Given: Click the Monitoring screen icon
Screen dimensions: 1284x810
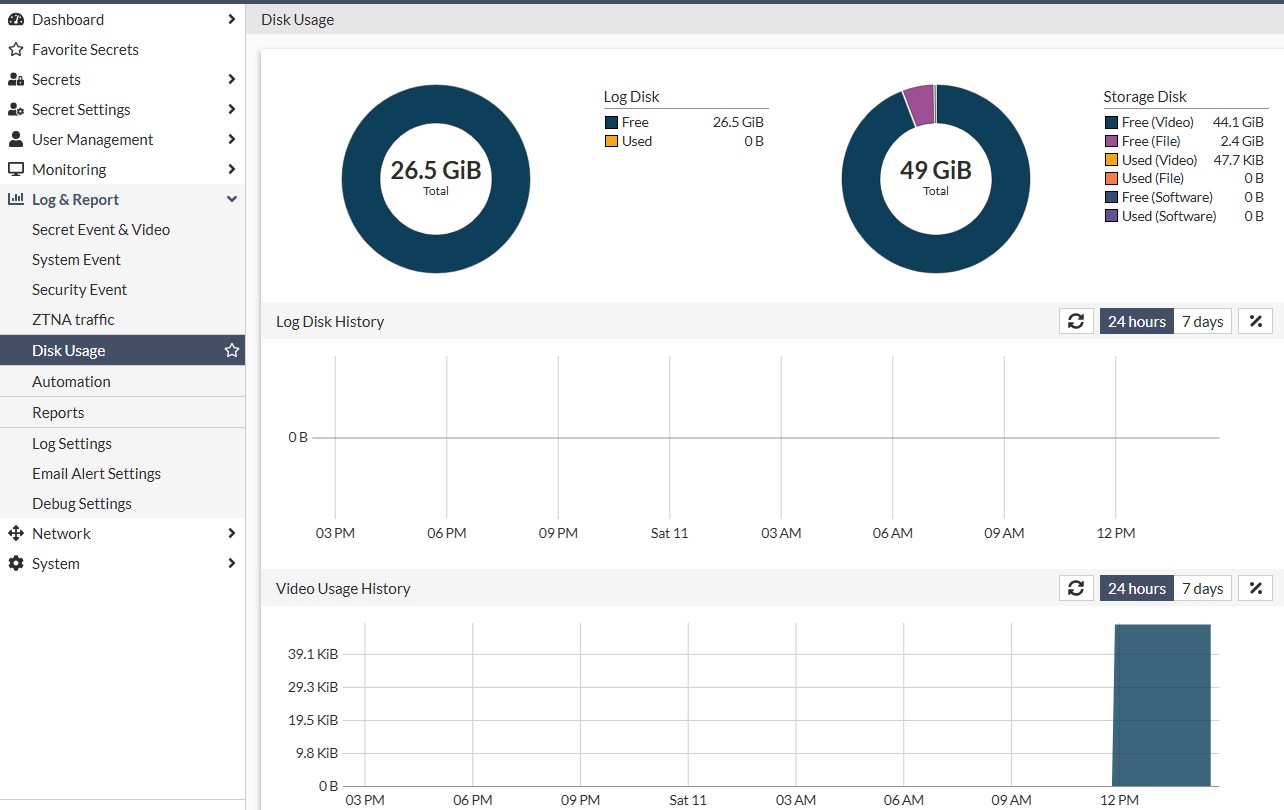Looking at the screenshot, I should point(15,169).
